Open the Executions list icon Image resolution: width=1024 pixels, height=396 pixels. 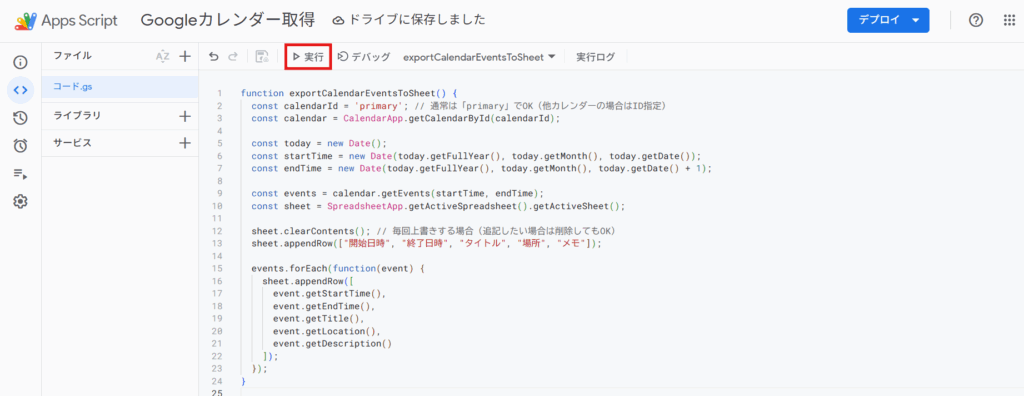(x=20, y=174)
